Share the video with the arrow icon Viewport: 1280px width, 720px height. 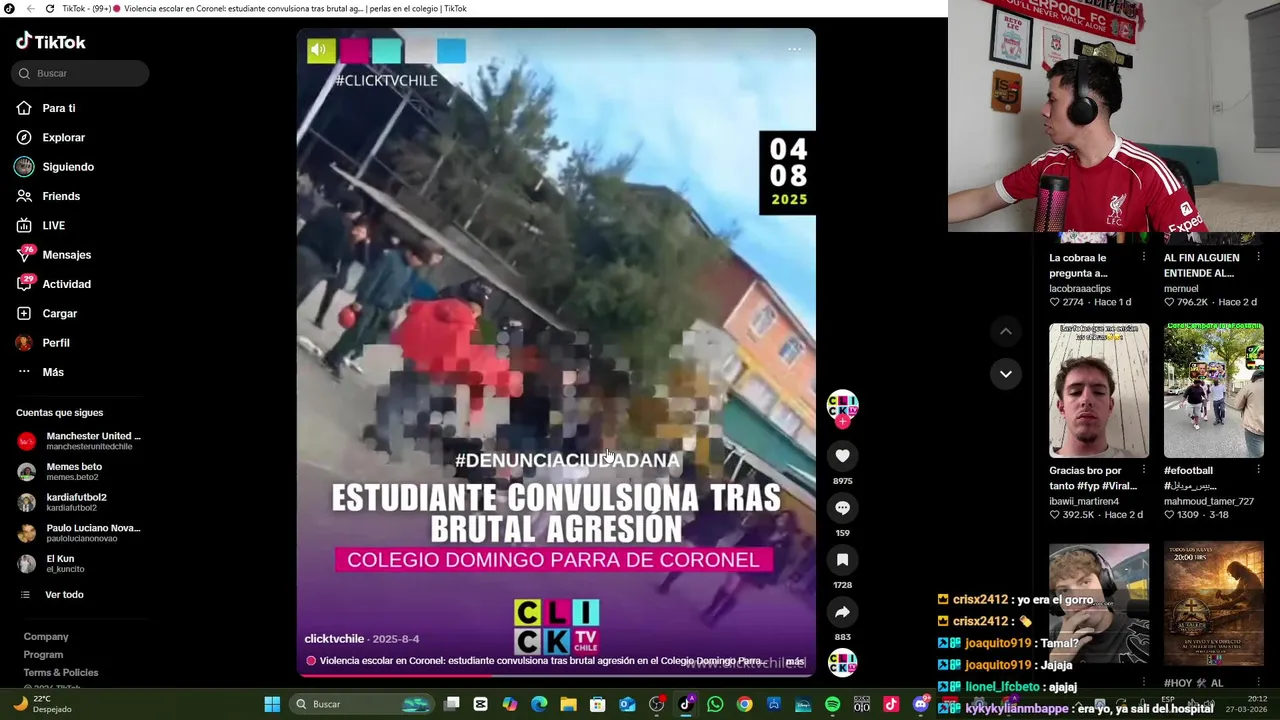tap(842, 612)
